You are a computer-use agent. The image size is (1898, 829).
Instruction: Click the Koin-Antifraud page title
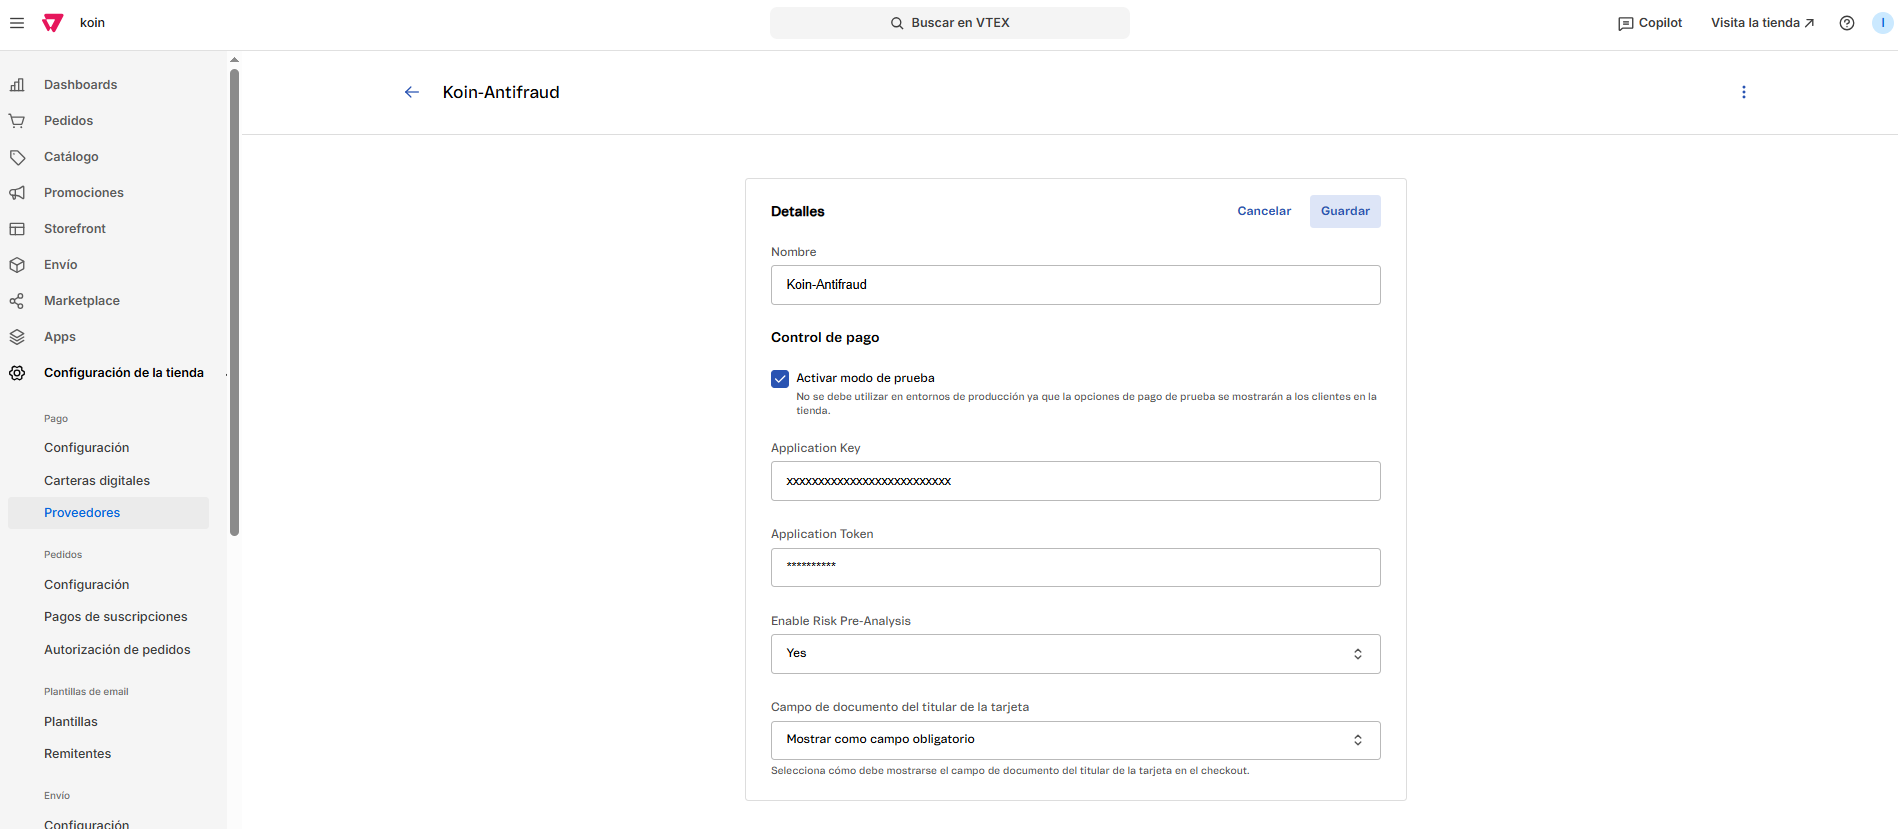coord(501,92)
